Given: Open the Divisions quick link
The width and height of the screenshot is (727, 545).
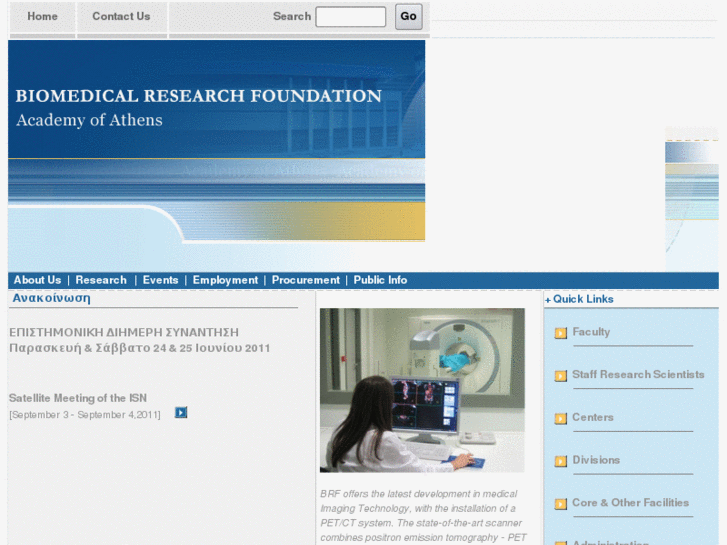Looking at the screenshot, I should point(596,460).
